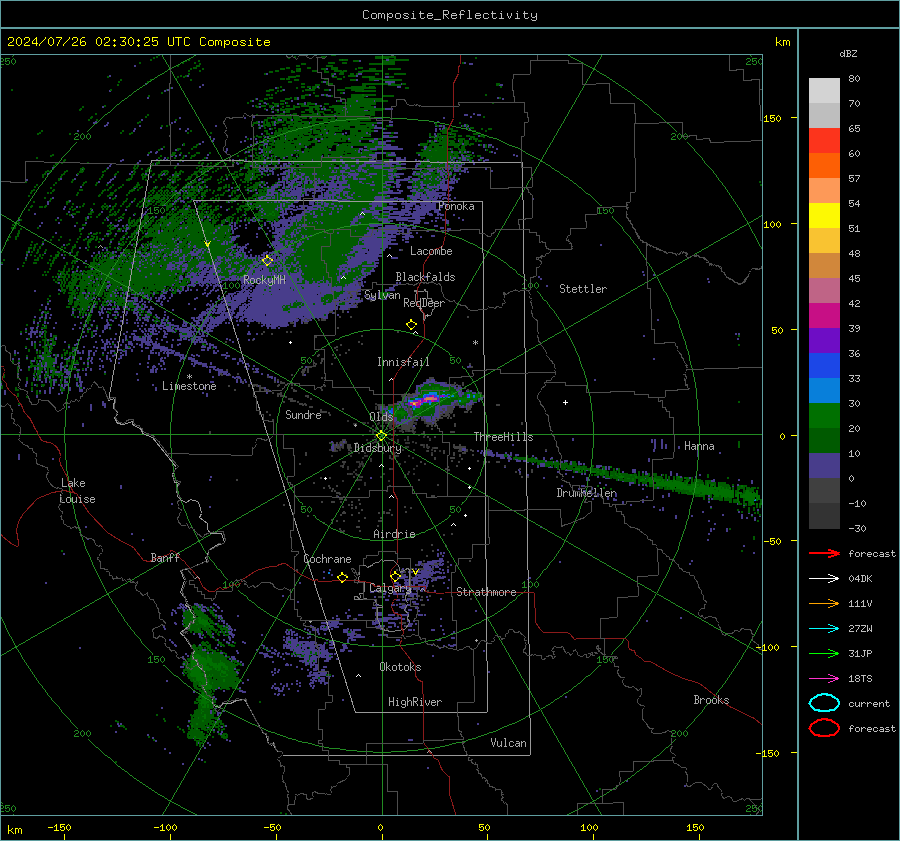Viewport: 900px width, 841px height.
Task: Click the HighRiver town label
Action: [x=415, y=702]
